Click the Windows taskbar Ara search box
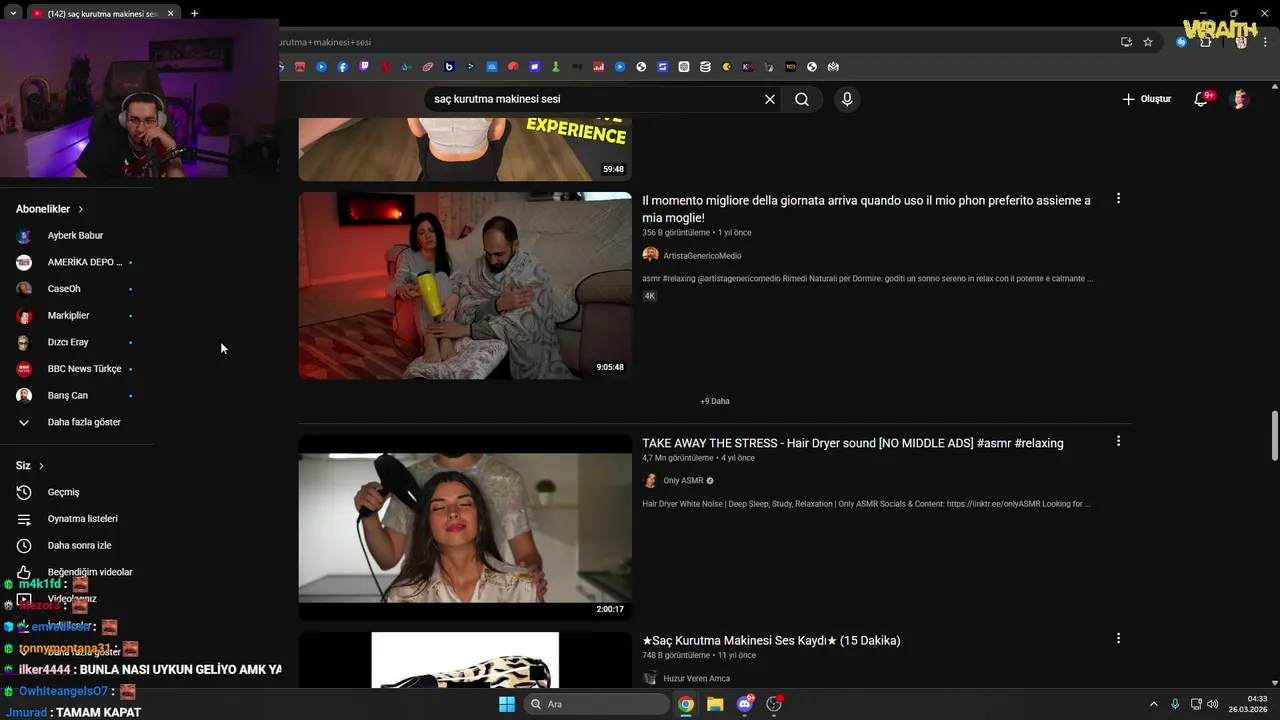The height and width of the screenshot is (720, 1280). (x=597, y=704)
